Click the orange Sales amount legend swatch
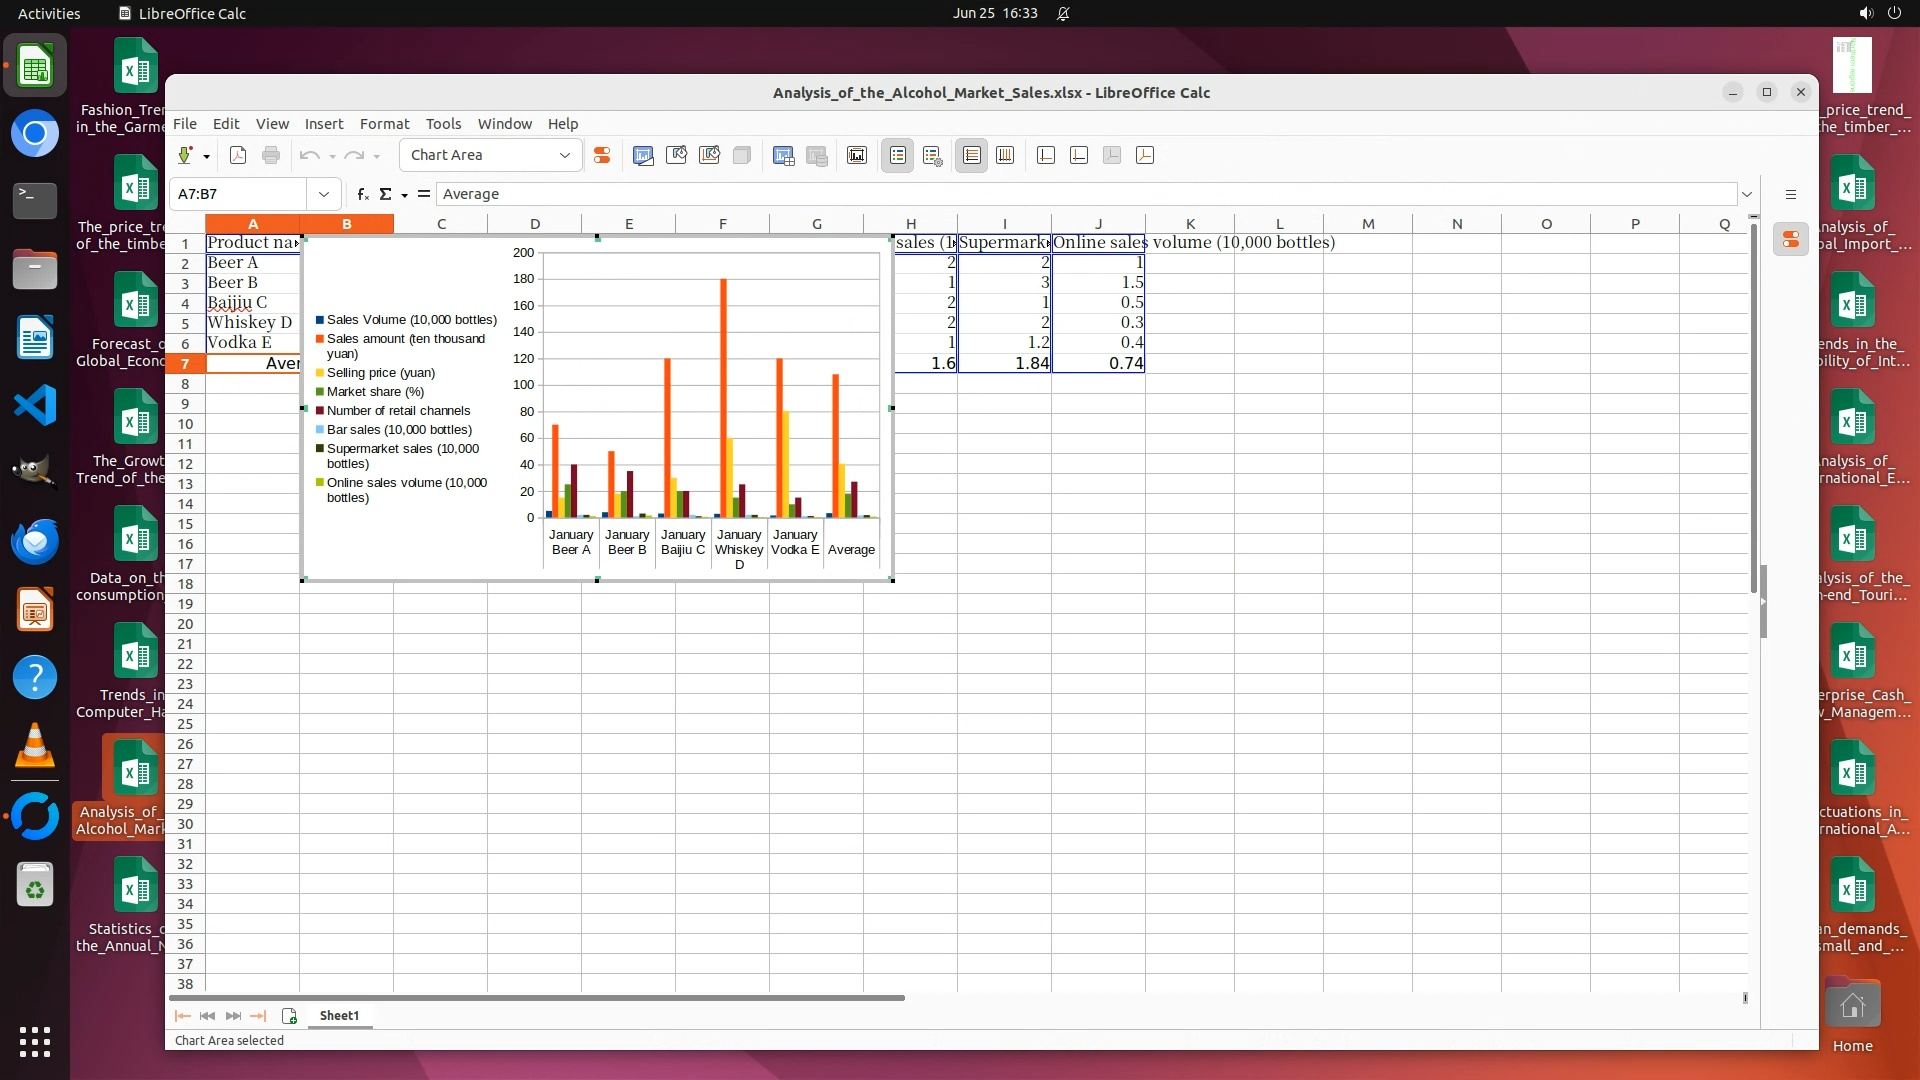1920x1080 pixels. [x=320, y=339]
